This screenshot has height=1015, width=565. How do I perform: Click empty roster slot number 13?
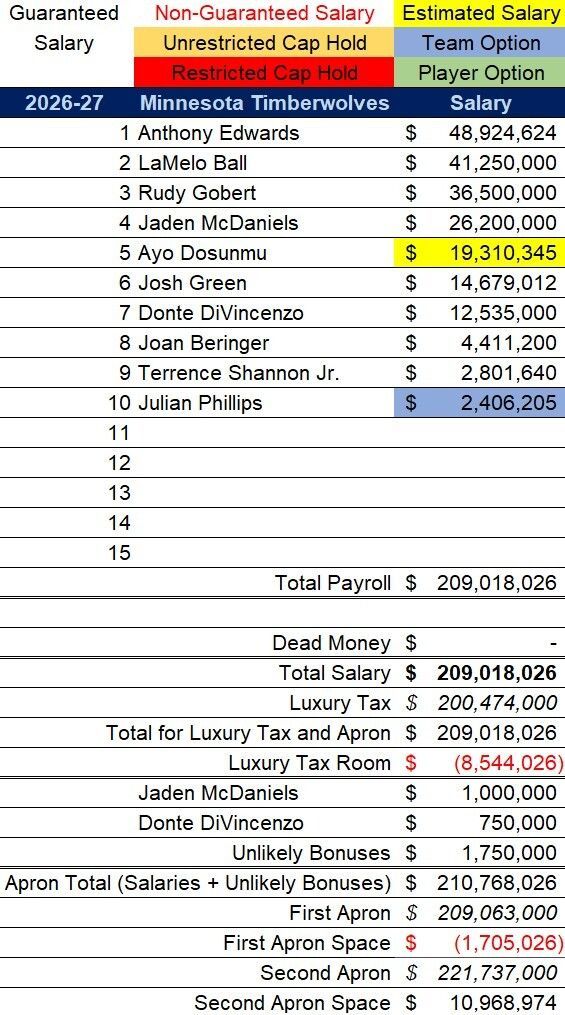120,493
